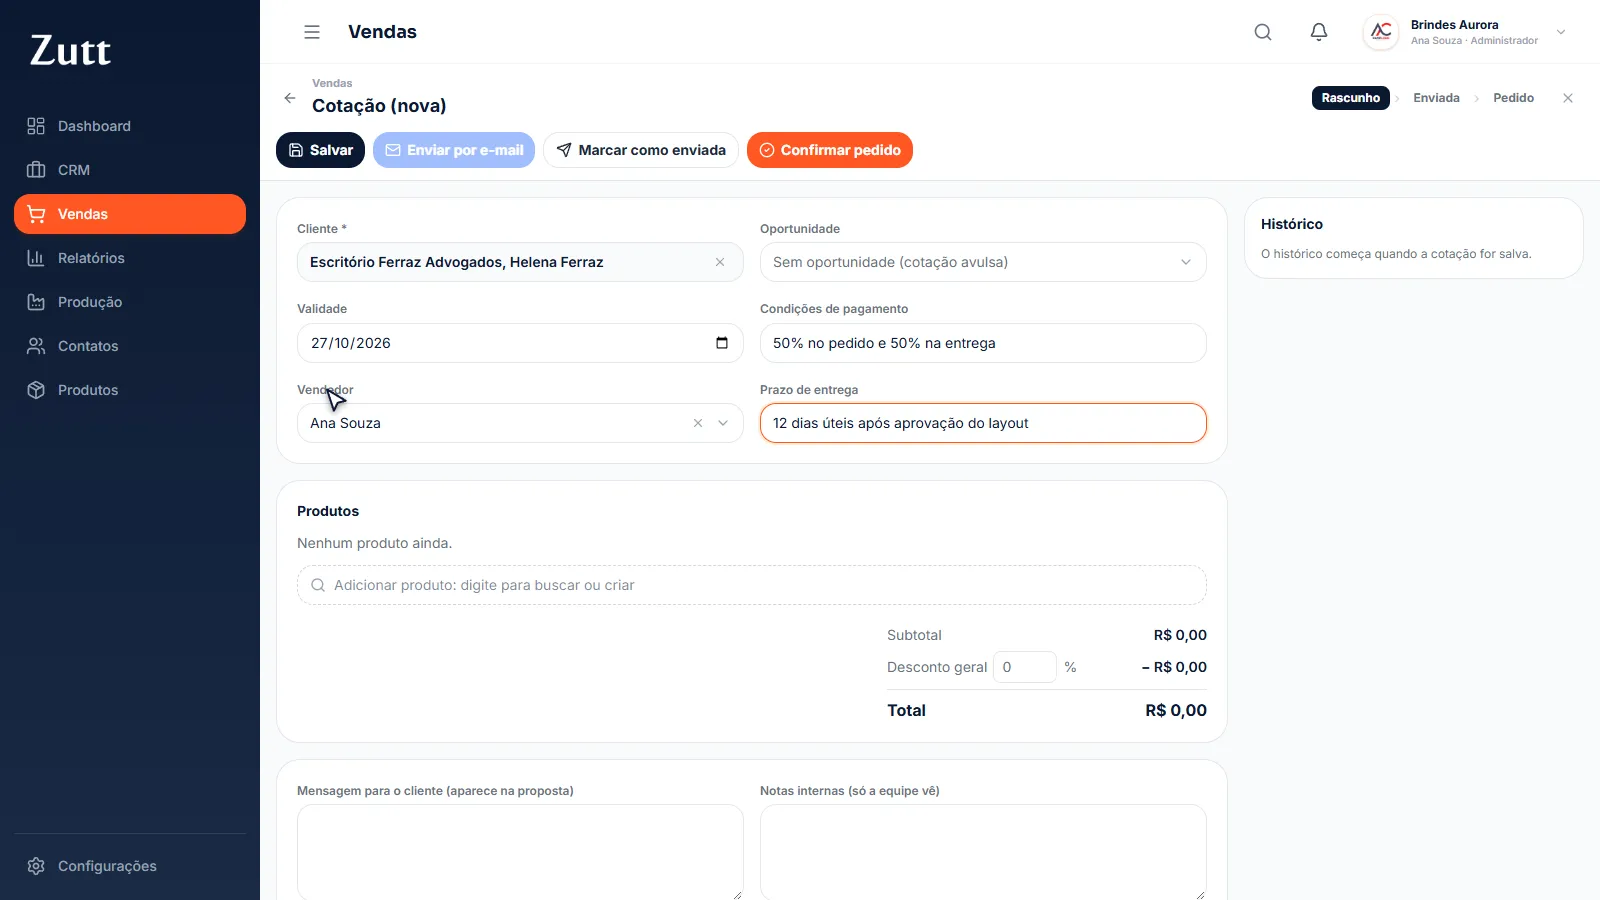Open the Cliente field selector
The height and width of the screenshot is (900, 1600).
[x=520, y=262]
